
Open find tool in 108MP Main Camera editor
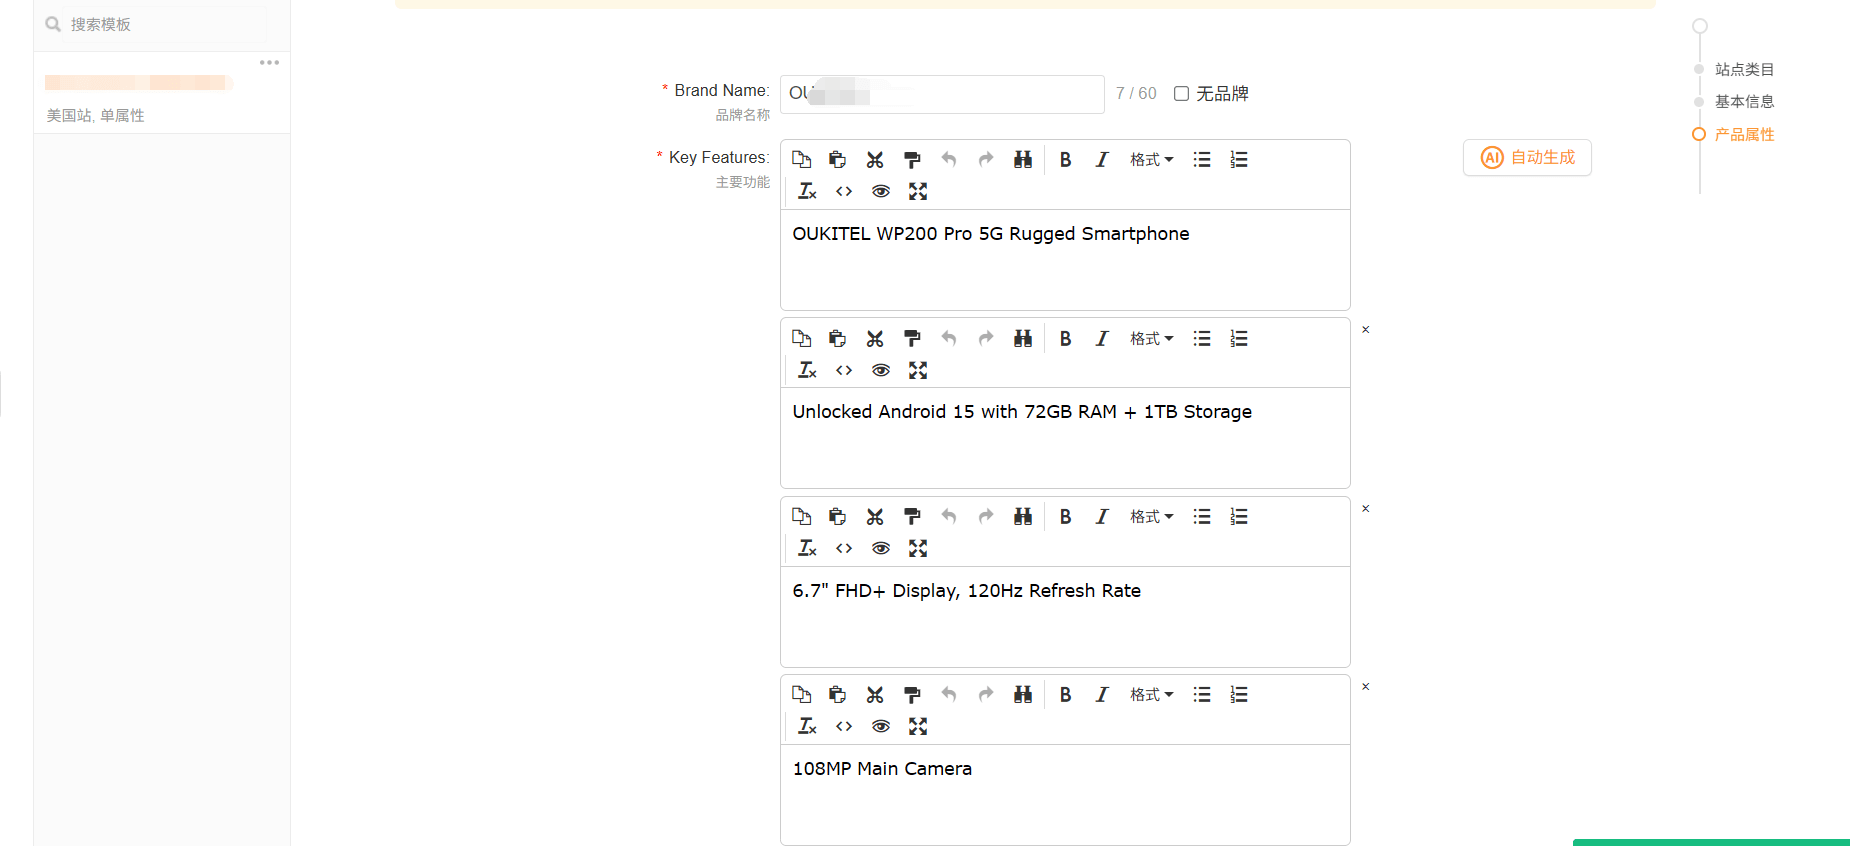point(1023,695)
